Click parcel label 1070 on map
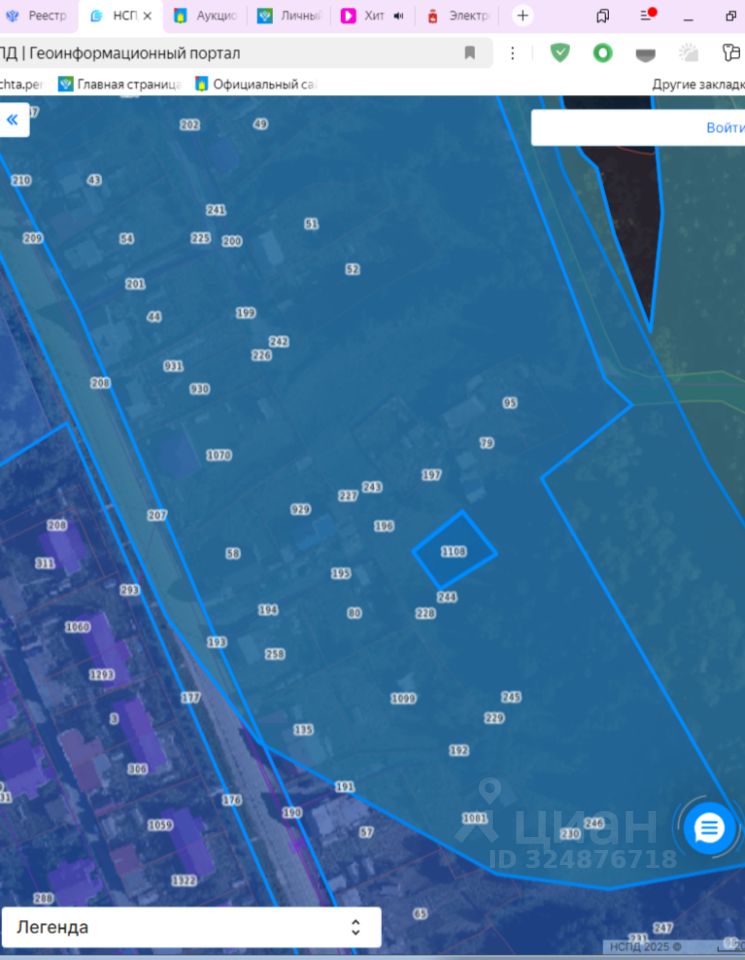Image resolution: width=745 pixels, height=960 pixels. coord(219,455)
